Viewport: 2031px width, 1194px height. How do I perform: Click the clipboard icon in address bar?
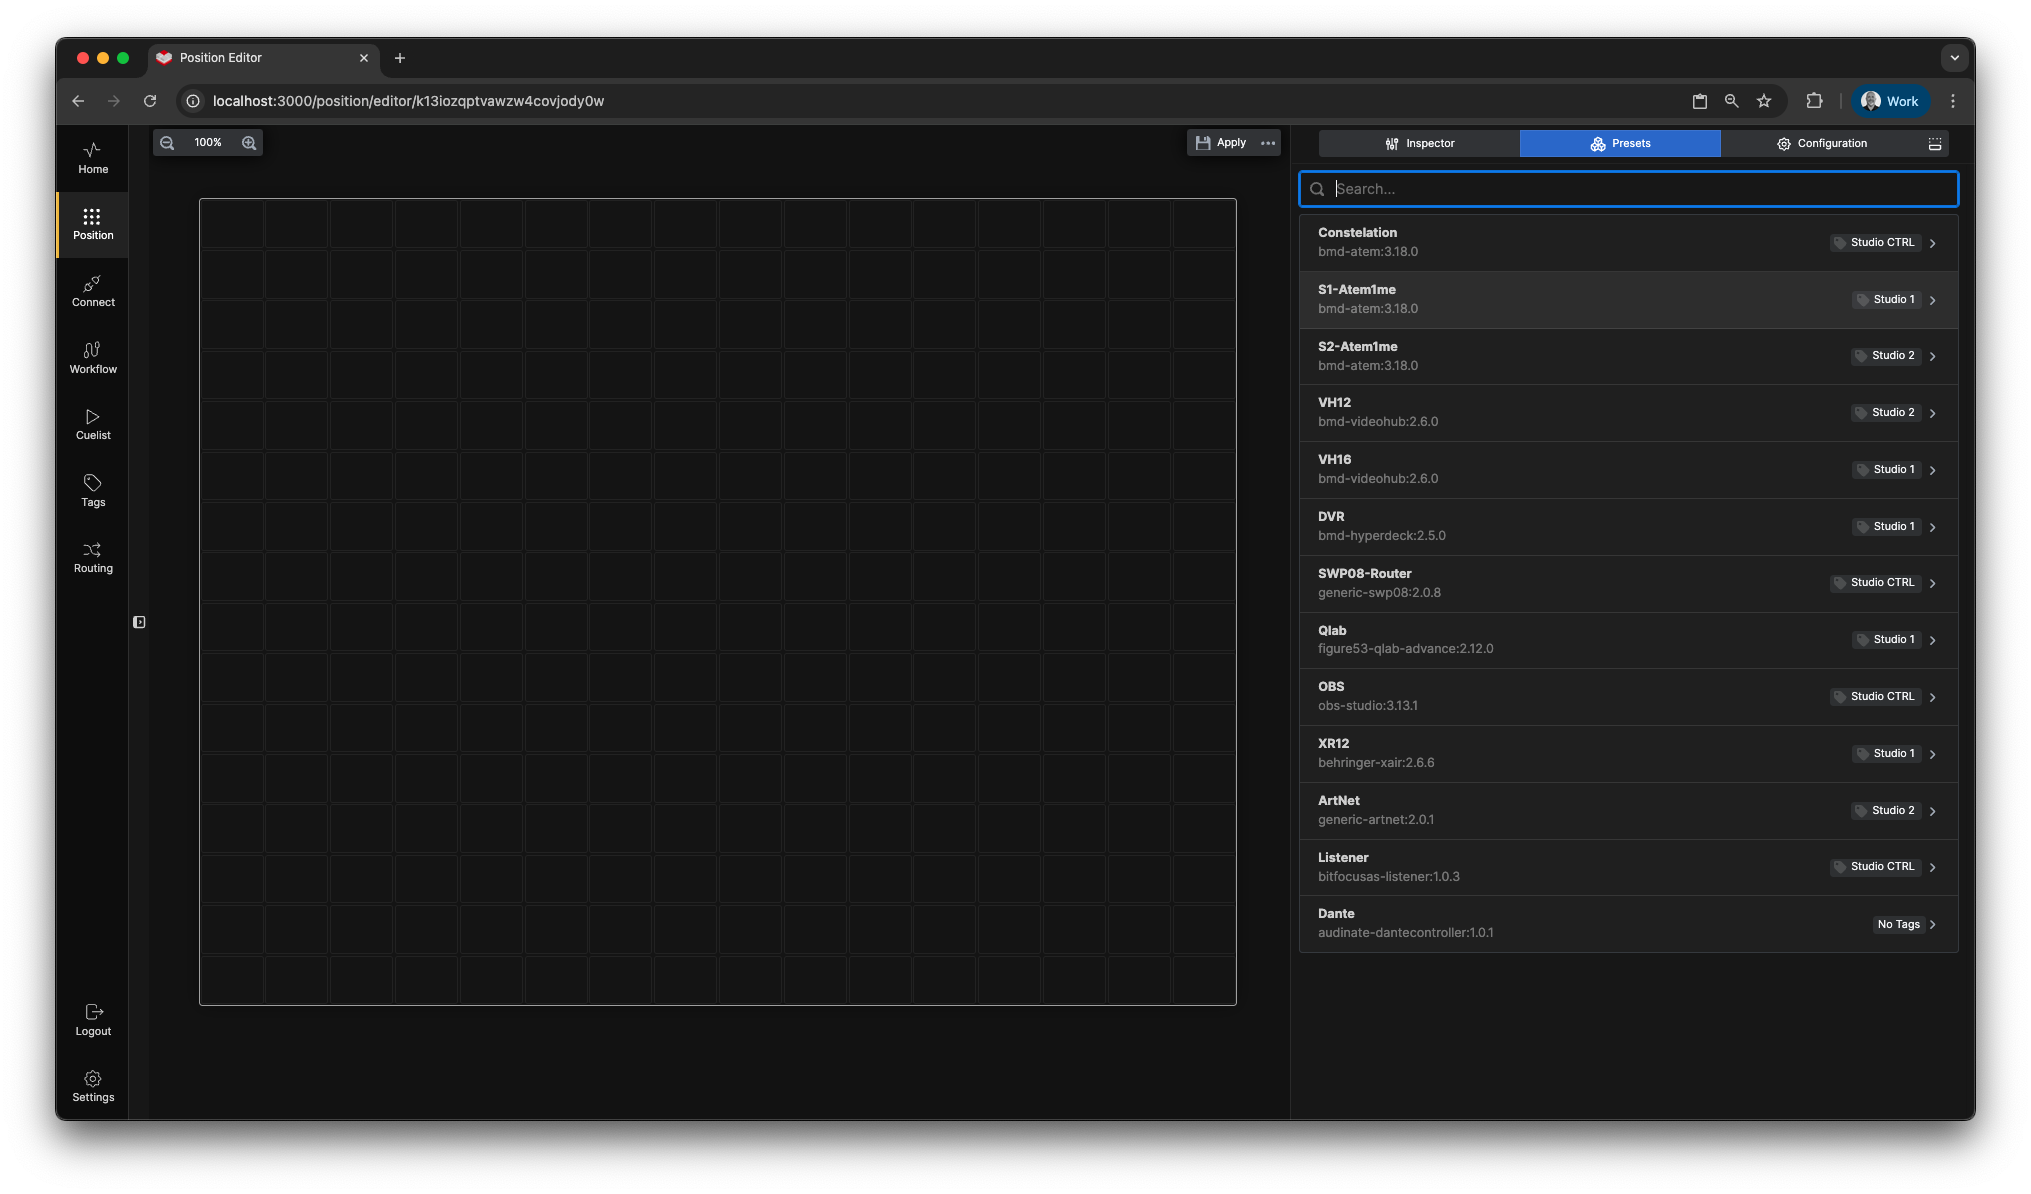pos(1700,101)
